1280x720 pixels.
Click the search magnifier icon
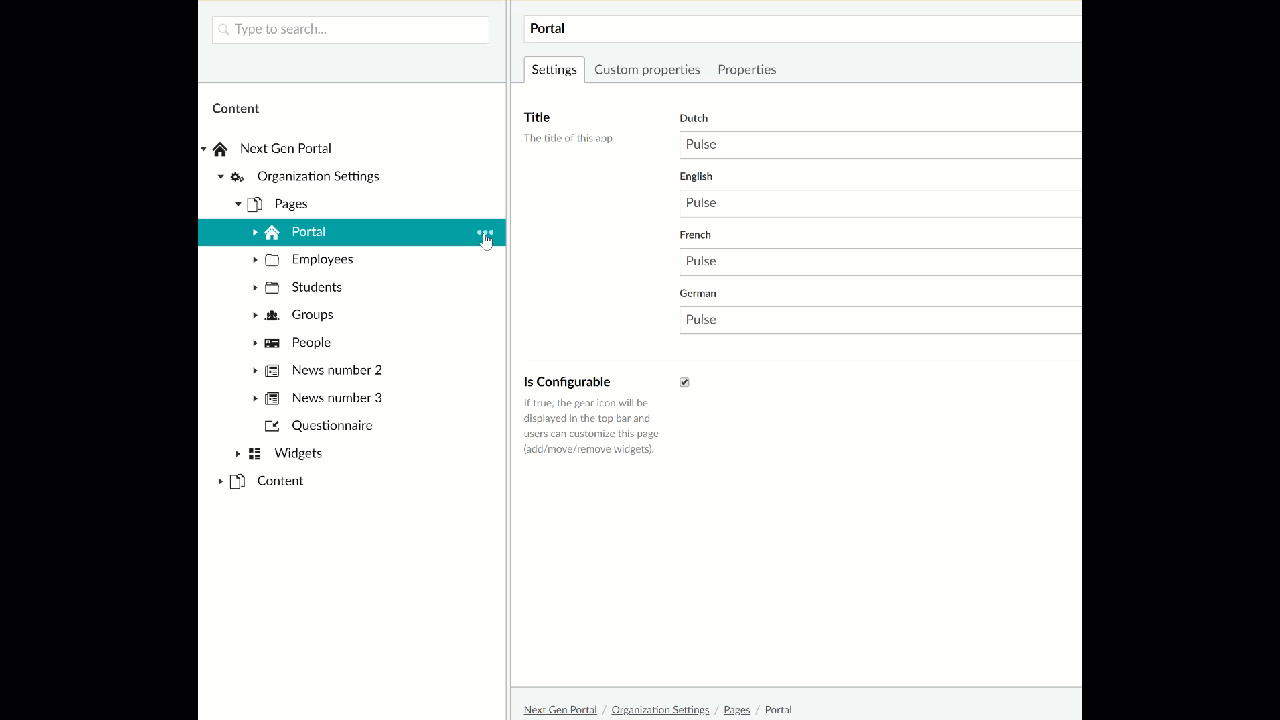tap(224, 30)
